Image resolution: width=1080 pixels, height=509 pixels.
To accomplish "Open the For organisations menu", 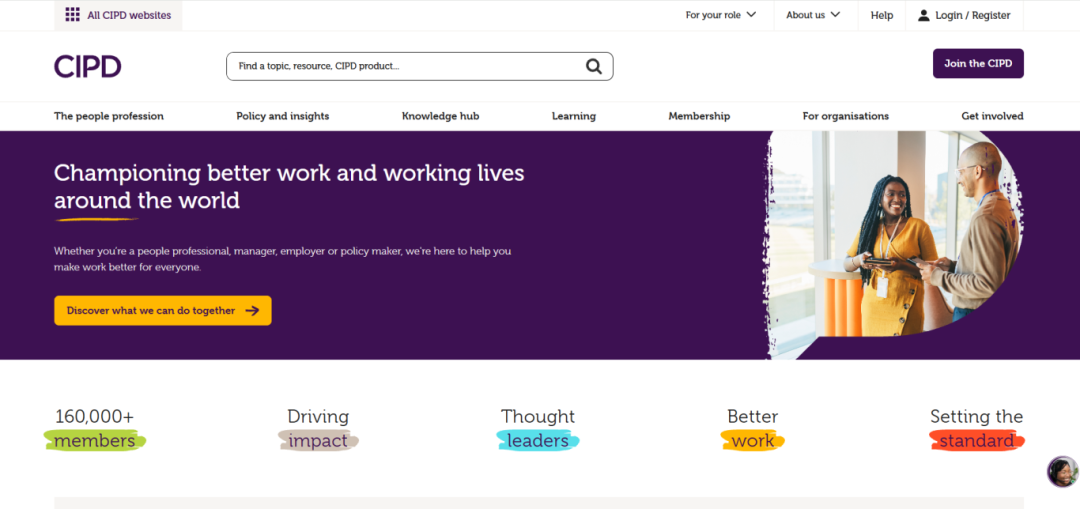I will click(845, 116).
